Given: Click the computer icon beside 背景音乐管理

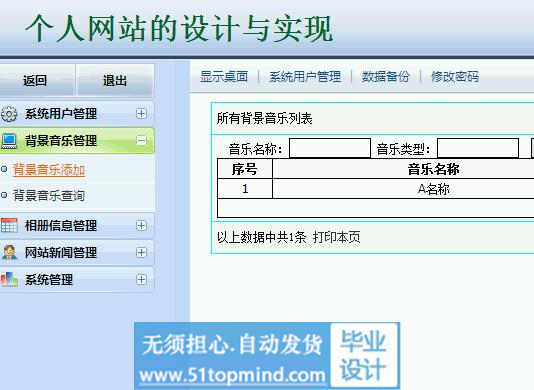Looking at the screenshot, I should [9, 141].
